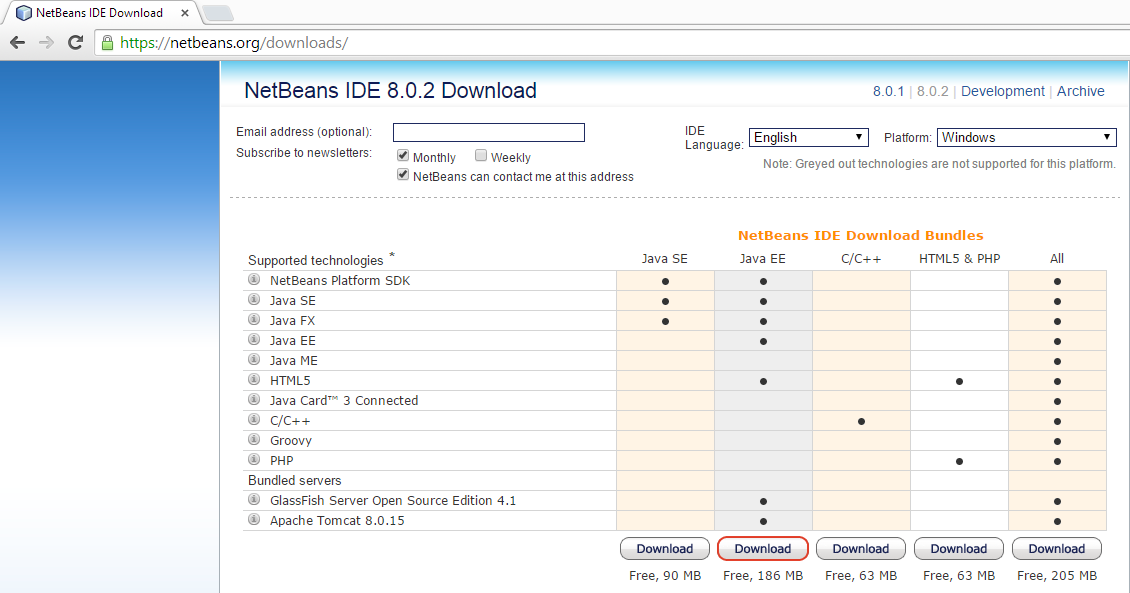Click browser forward arrow
Viewport: 1130px width, 593px height.
[46, 43]
